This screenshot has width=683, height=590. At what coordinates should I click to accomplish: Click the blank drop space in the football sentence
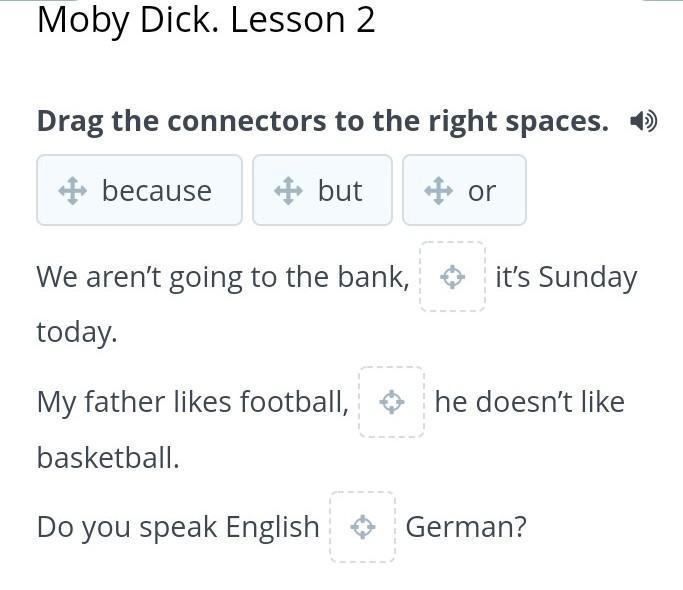pos(392,402)
